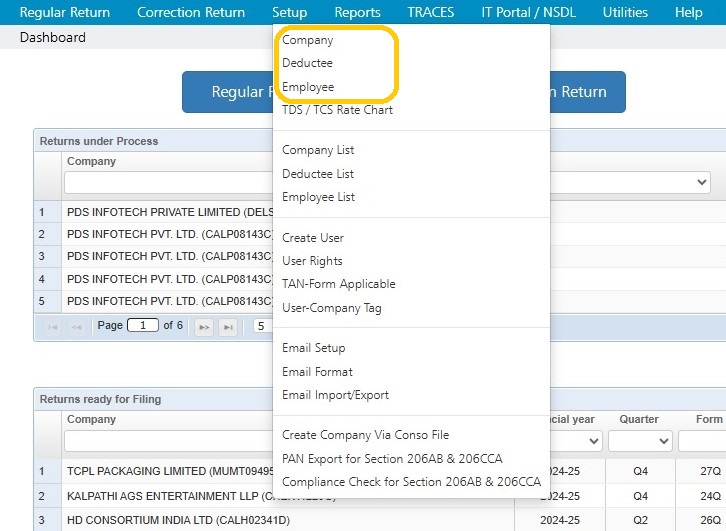This screenshot has width=726, height=531.
Task: Choose Create Company Via Conso File
Action: [365, 435]
